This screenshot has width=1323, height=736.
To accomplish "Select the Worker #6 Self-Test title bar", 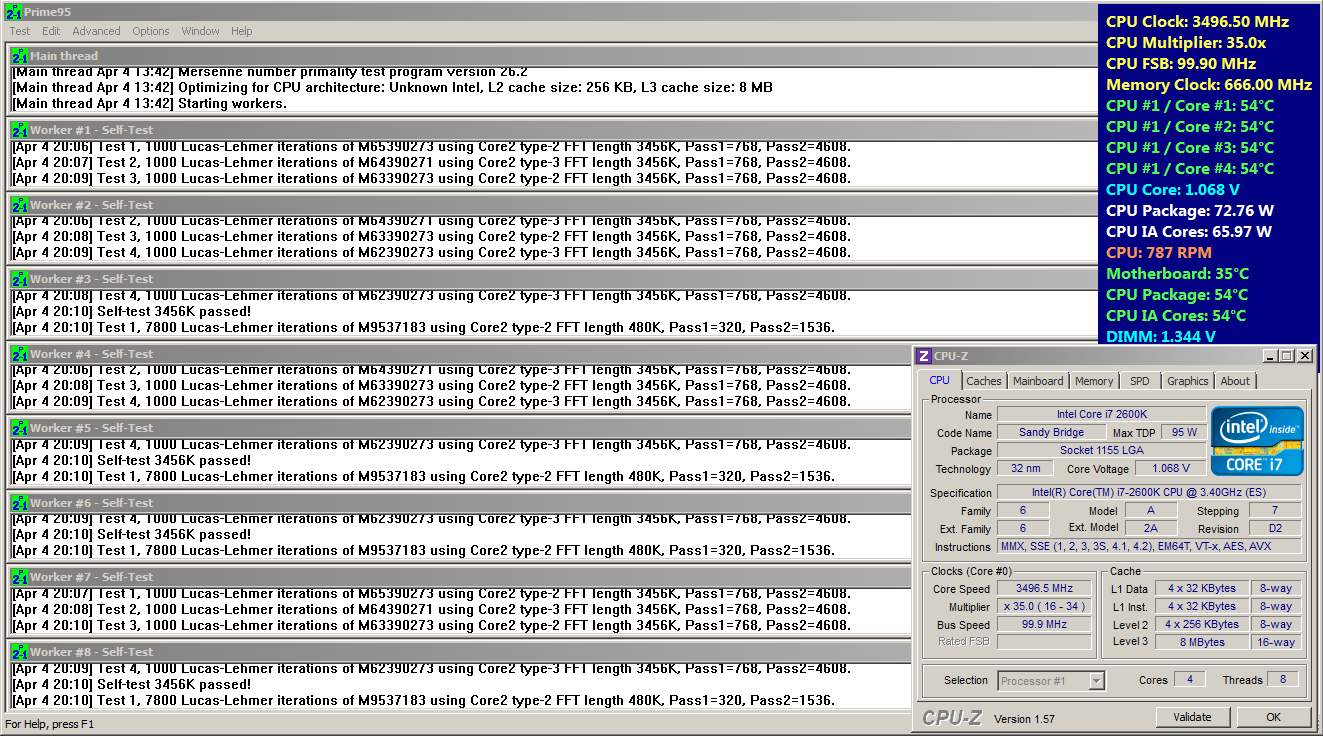I will point(400,504).
